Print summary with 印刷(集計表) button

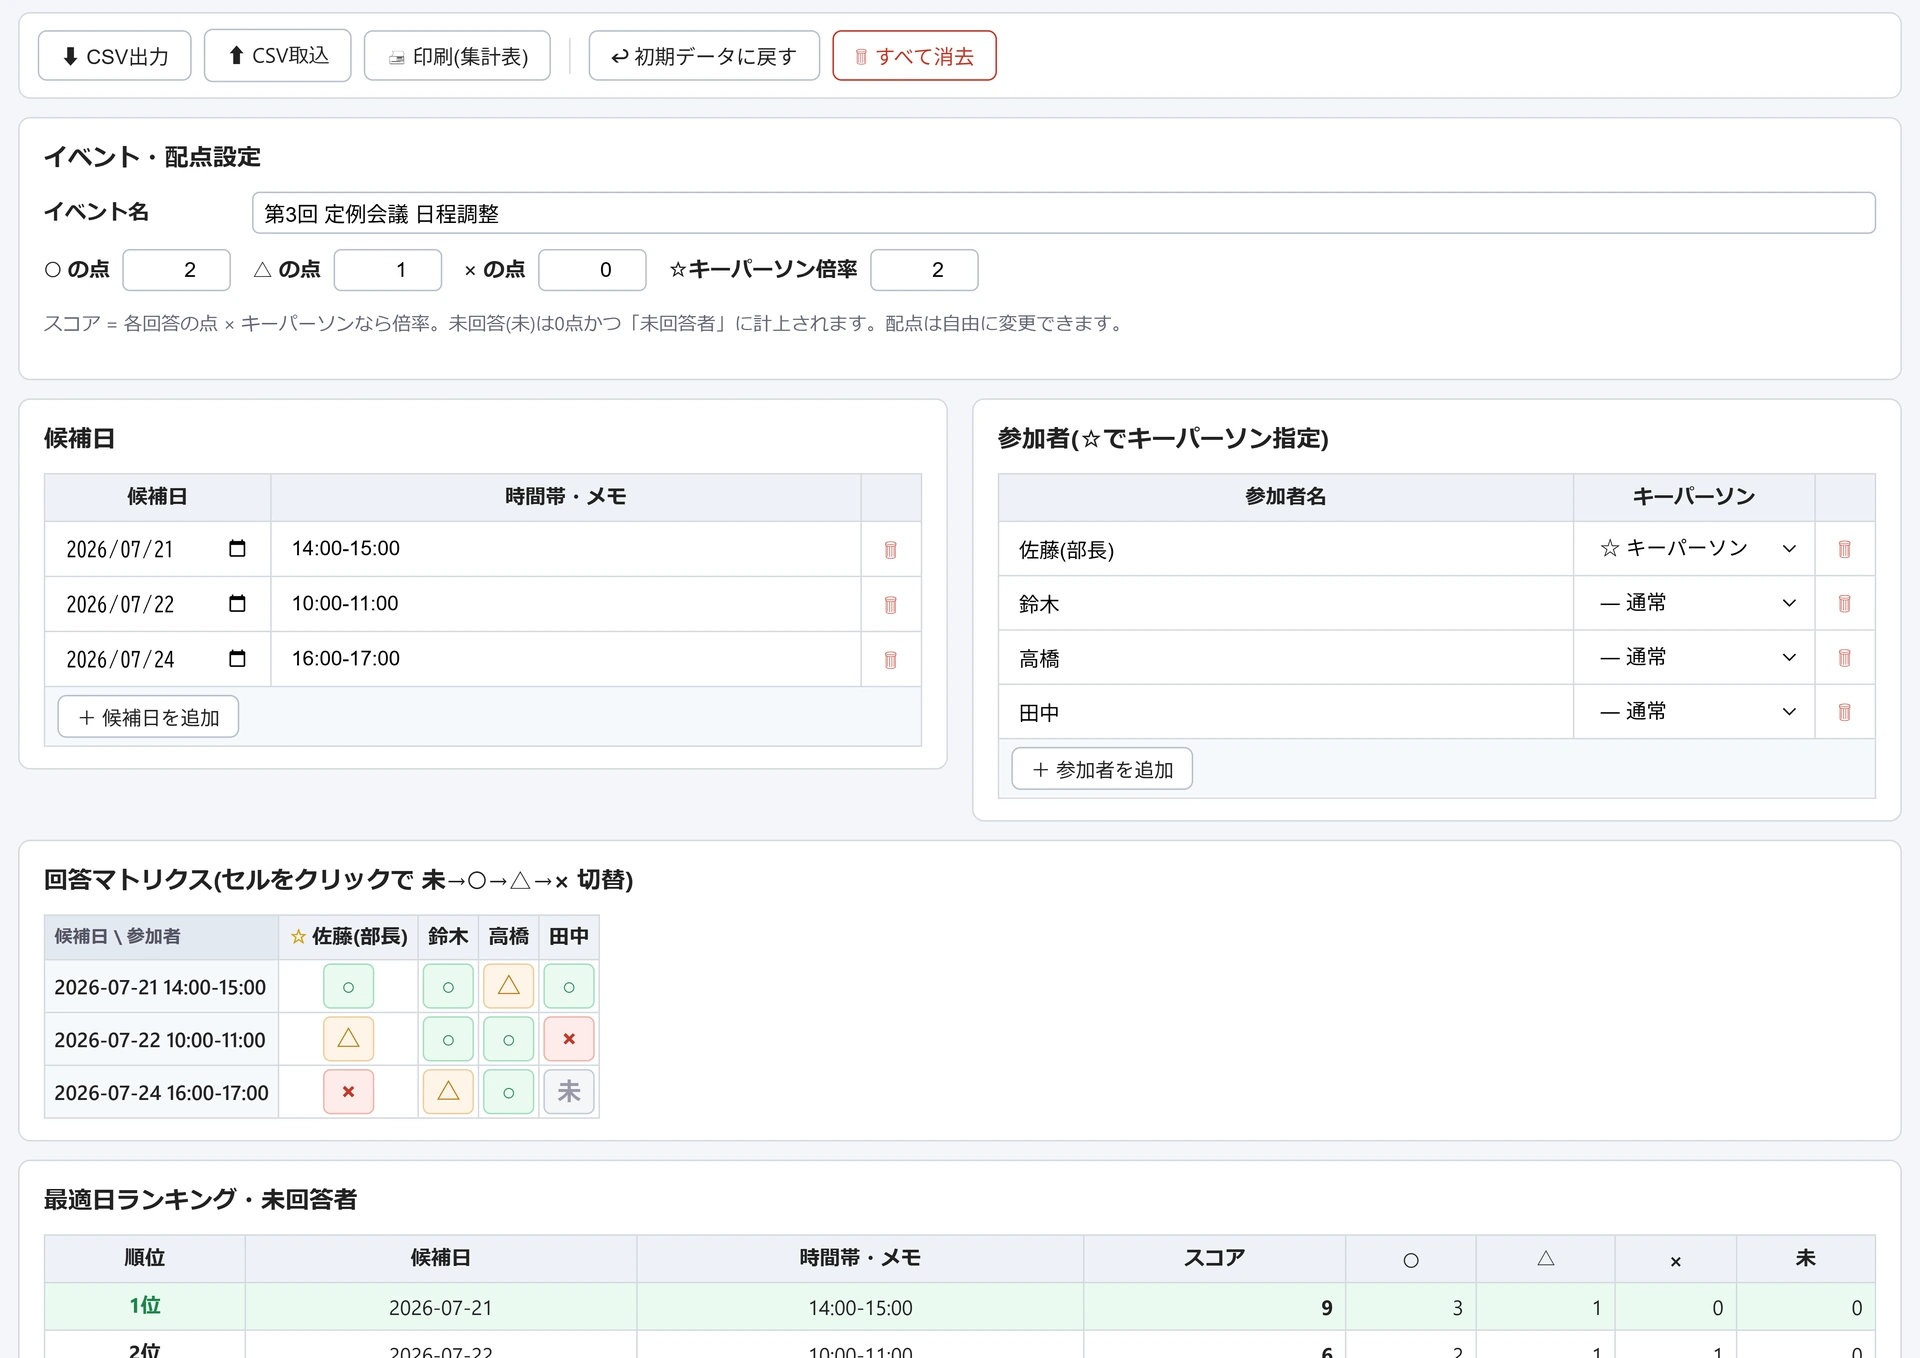457,56
